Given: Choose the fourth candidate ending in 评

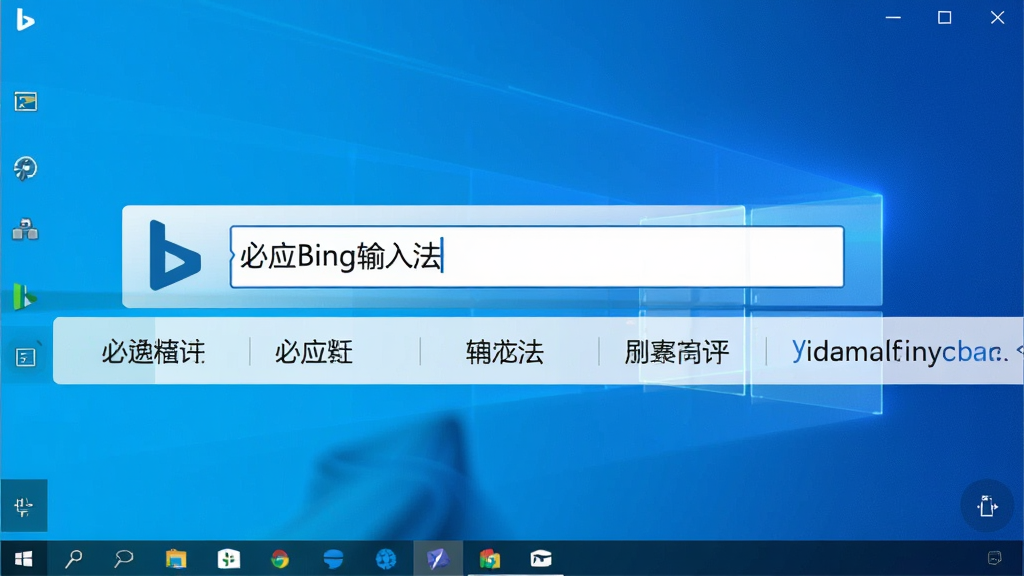Looking at the screenshot, I should [677, 353].
